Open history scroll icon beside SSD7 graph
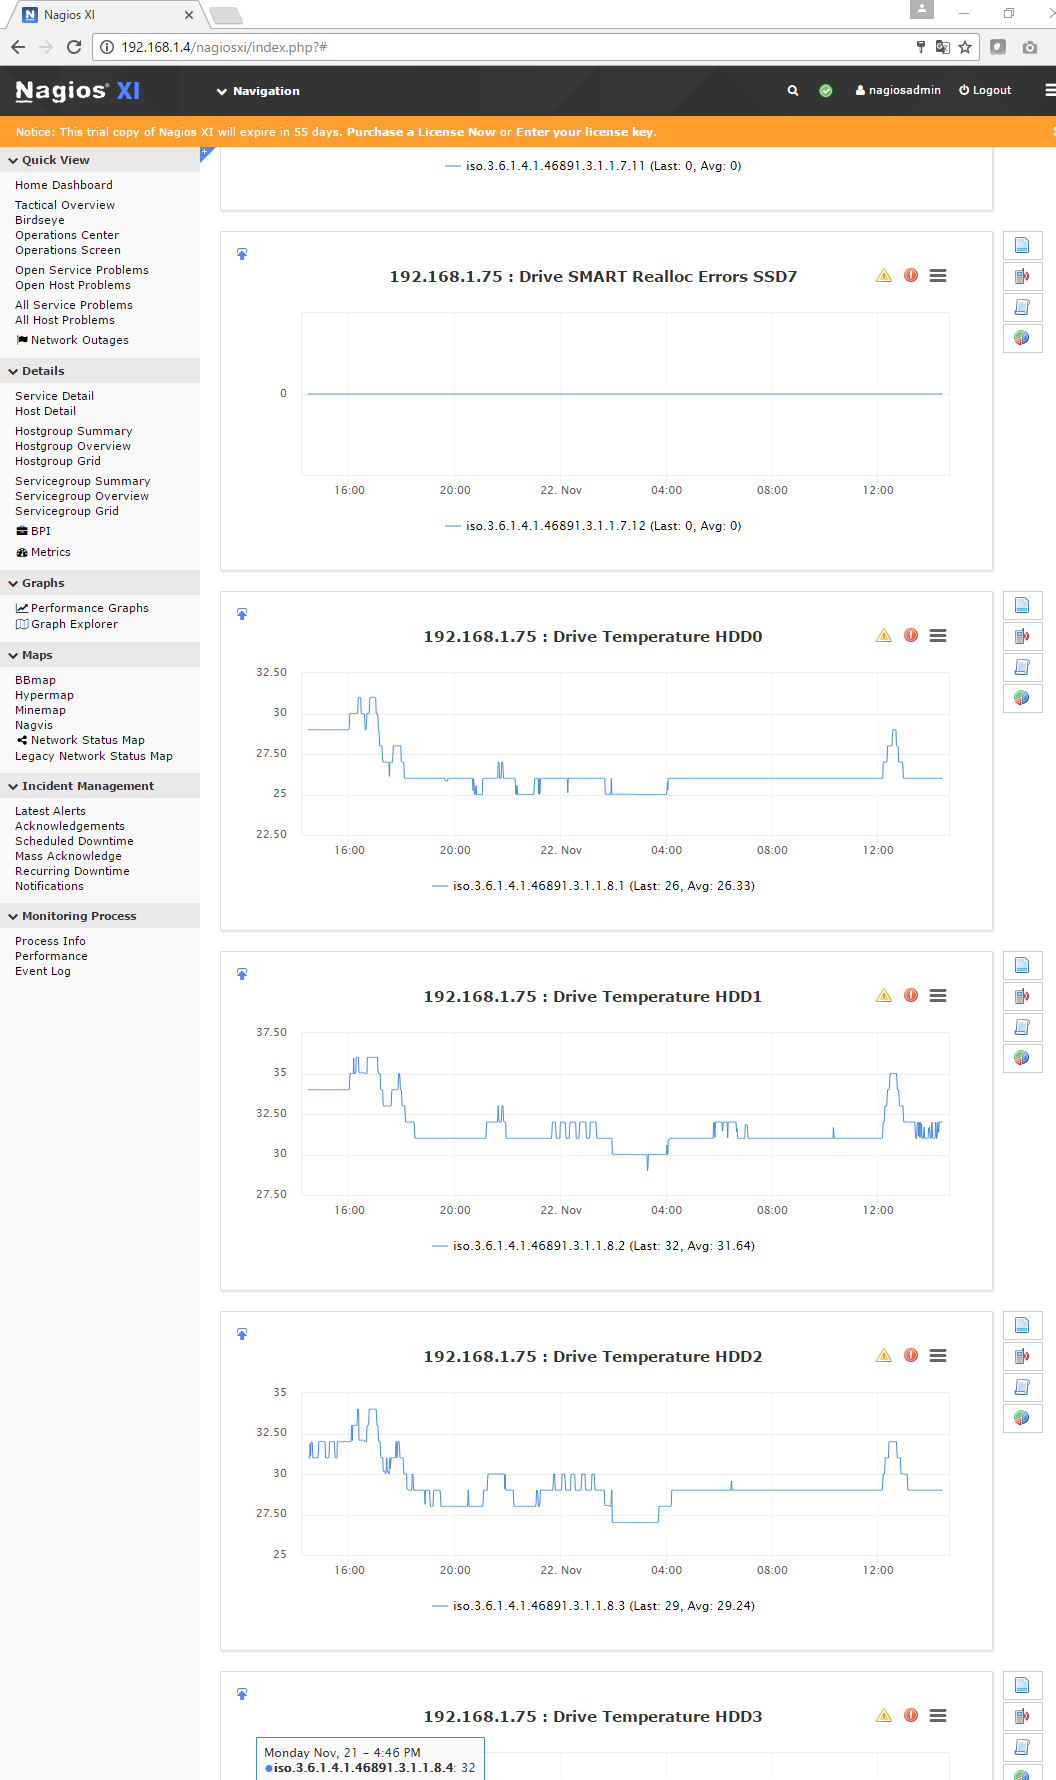Screen dimensions: 1056x1780 1022,308
